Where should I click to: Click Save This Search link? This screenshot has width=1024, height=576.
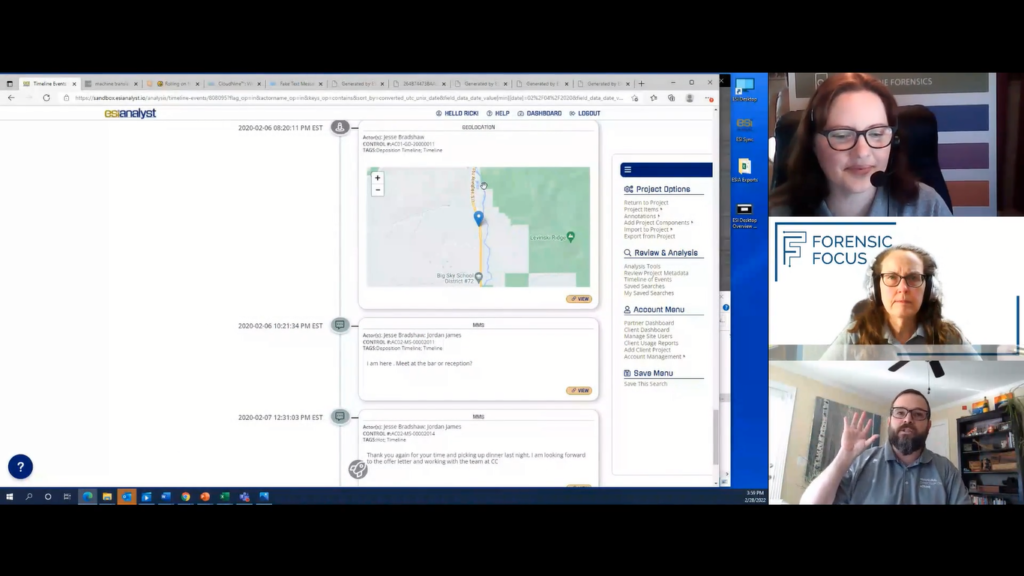(x=645, y=384)
